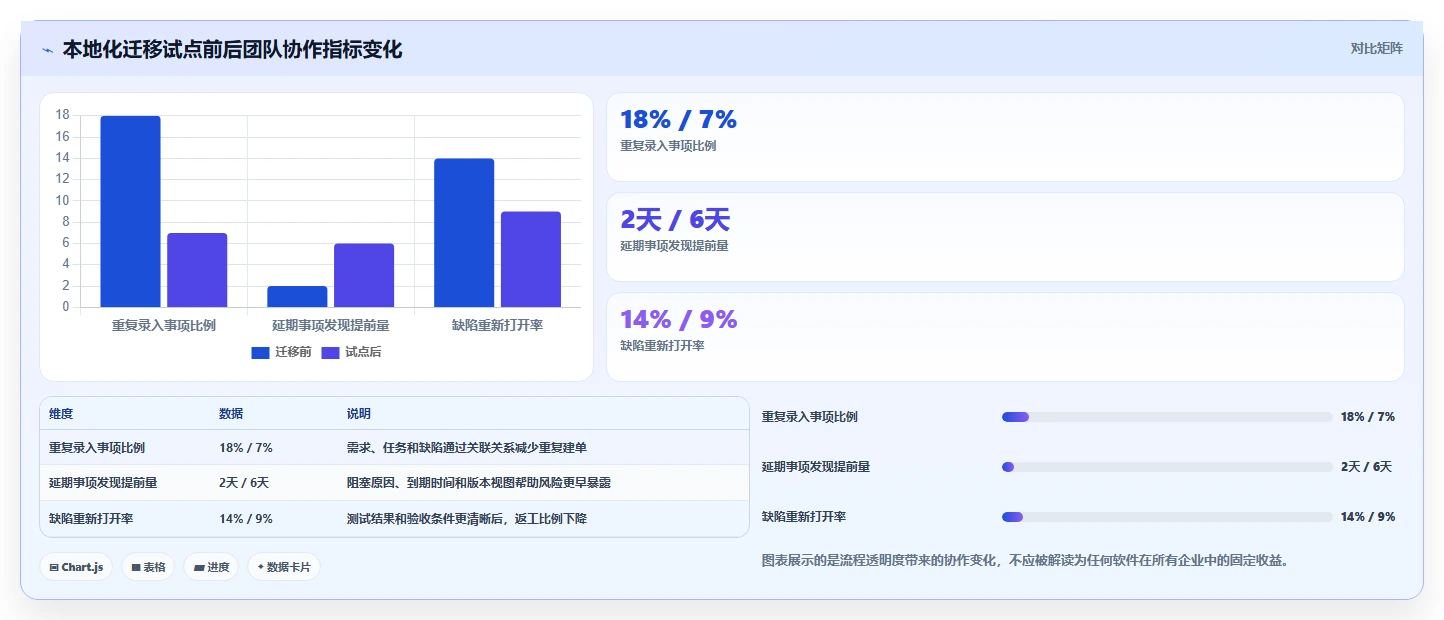
Task: Click the 维度 column header
Action: (x=61, y=413)
